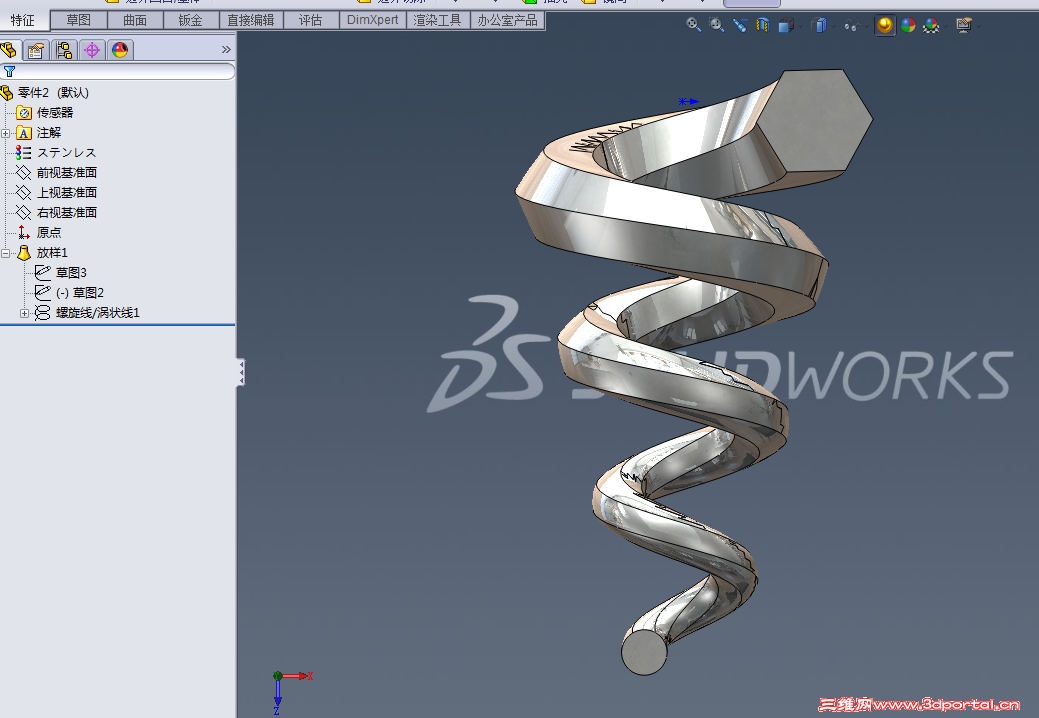
Task: Open the View Orientation dropdown arrow
Action: 801,26
